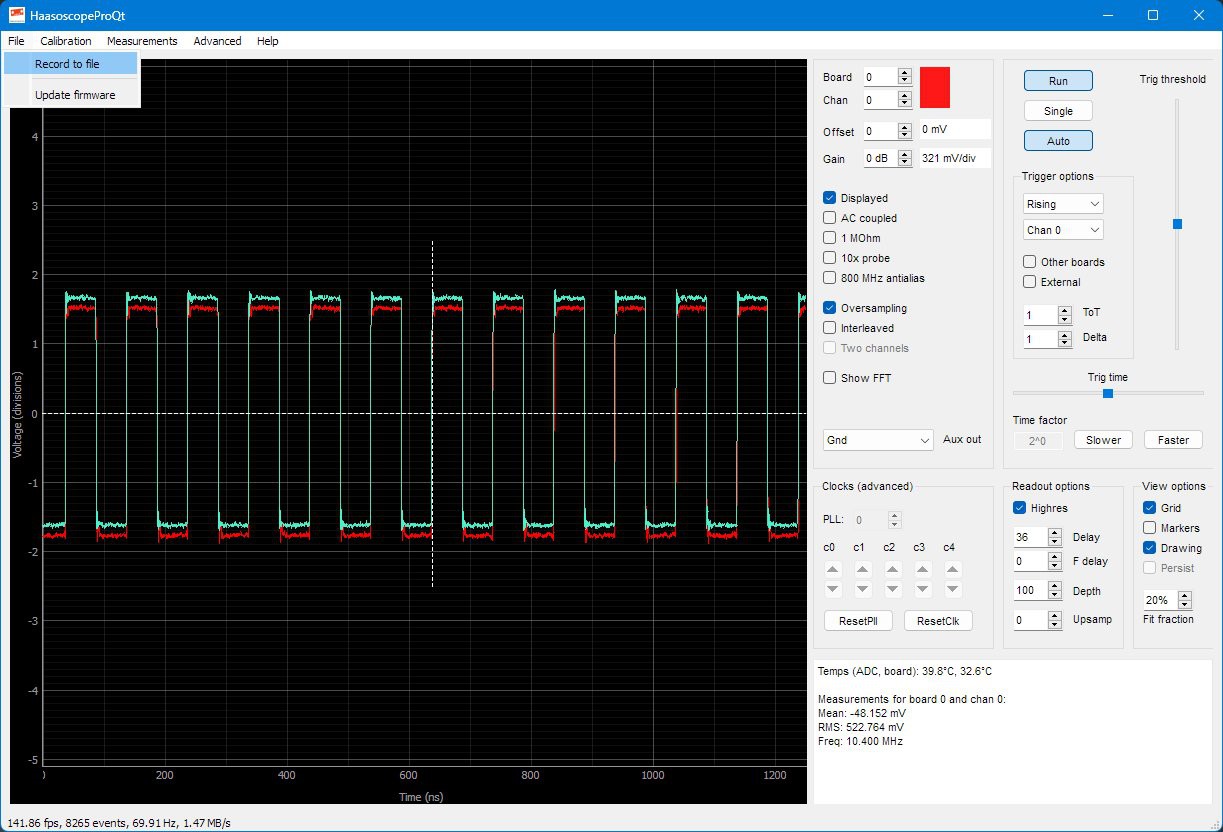
Task: Increase the Board number spinner
Action: point(905,73)
